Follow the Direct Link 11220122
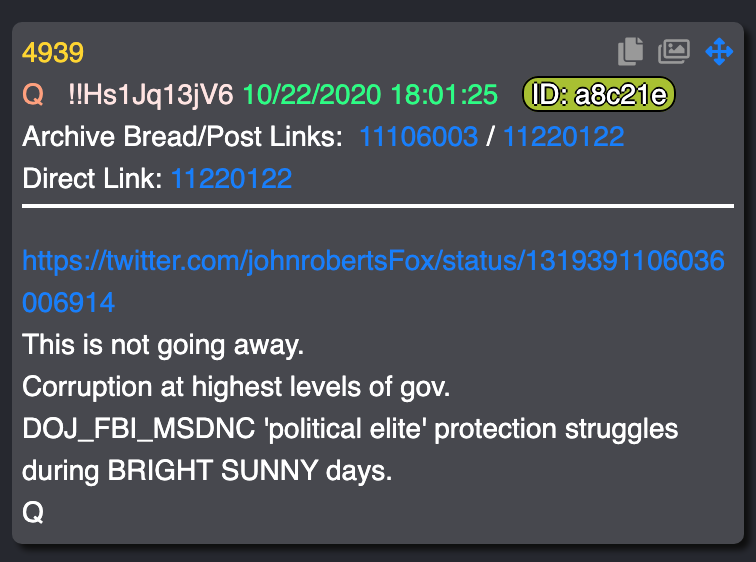The height and width of the screenshot is (562, 756). [x=231, y=178]
